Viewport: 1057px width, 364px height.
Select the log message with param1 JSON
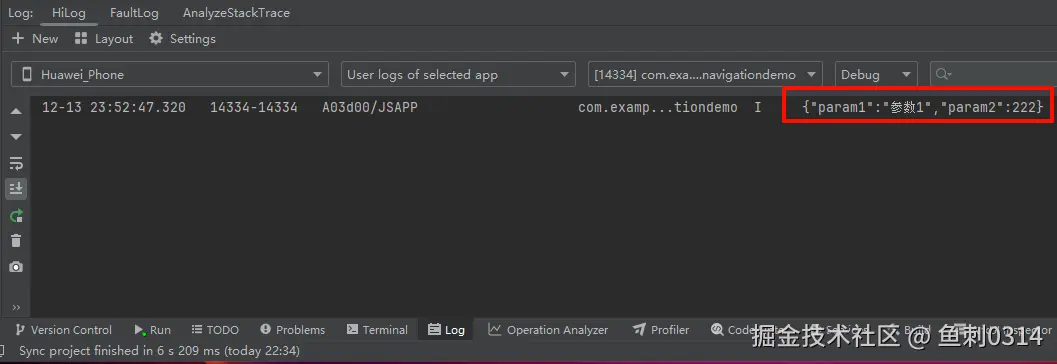(x=923, y=107)
